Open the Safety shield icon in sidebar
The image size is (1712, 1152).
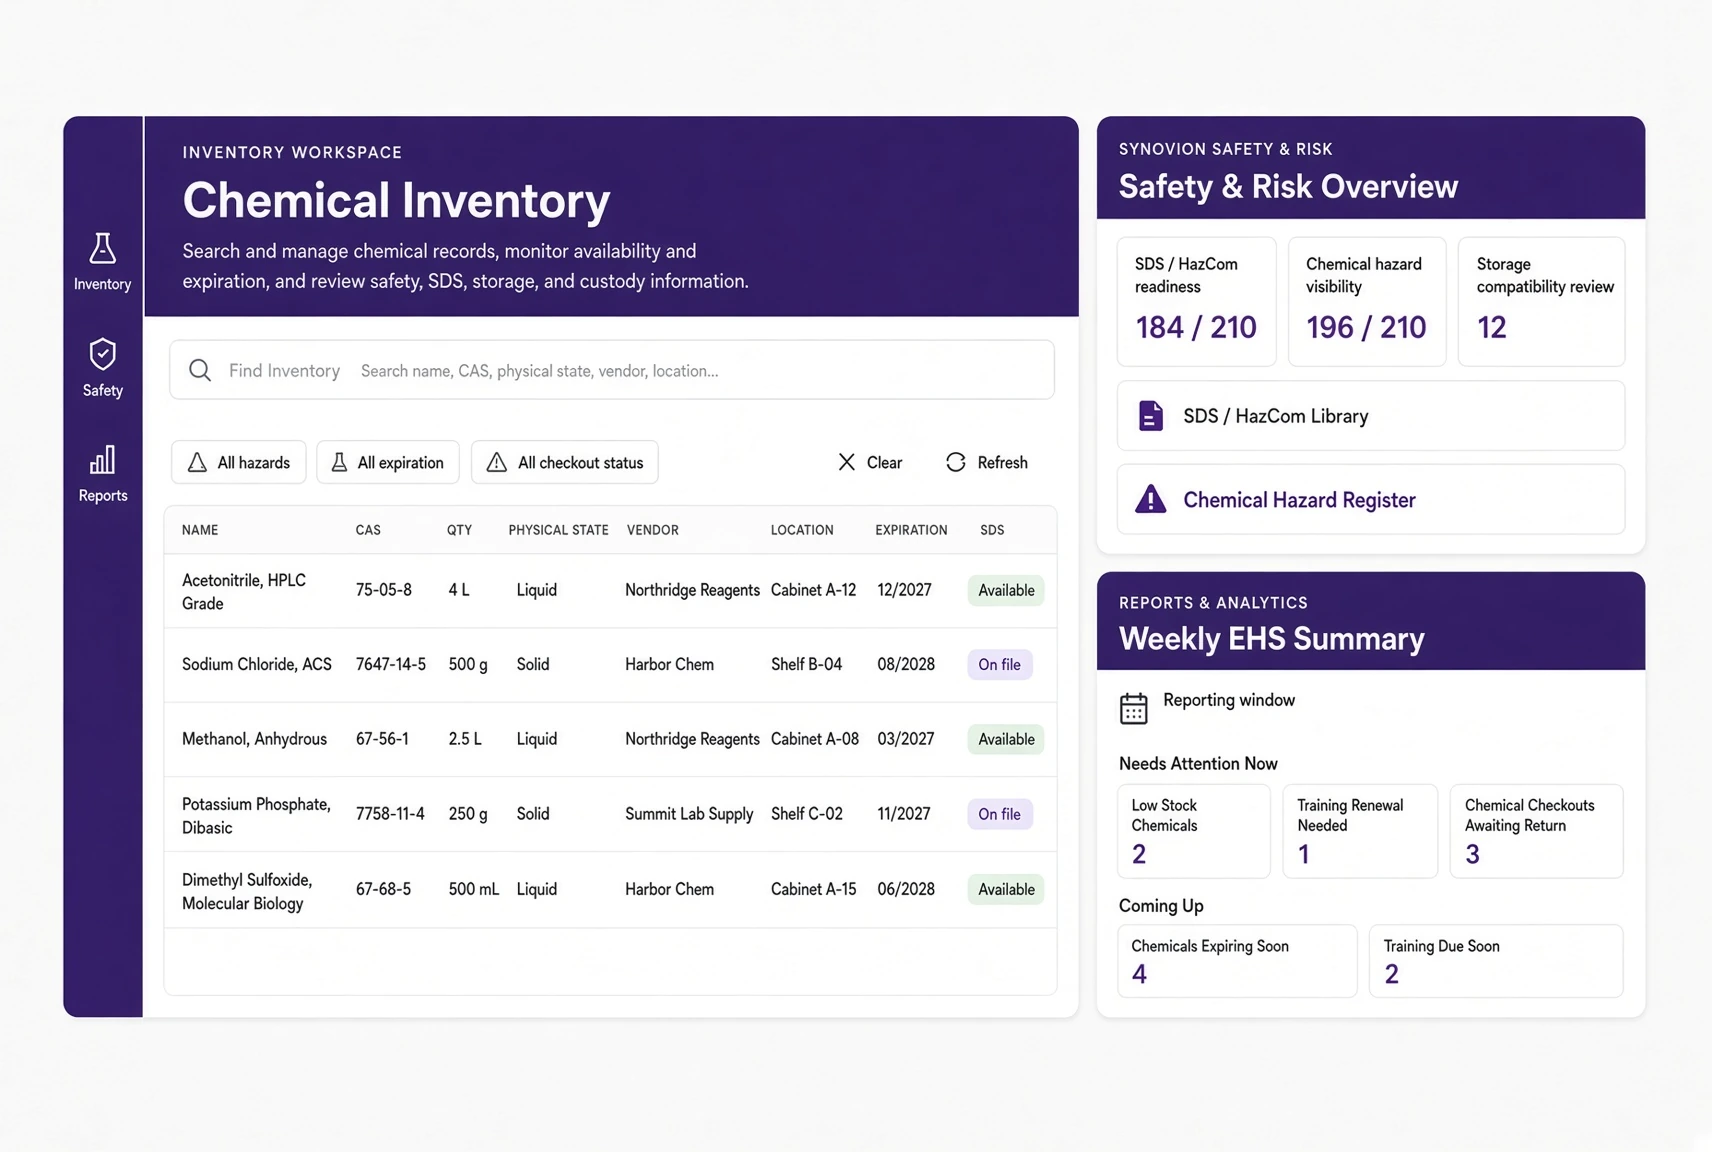pos(102,354)
